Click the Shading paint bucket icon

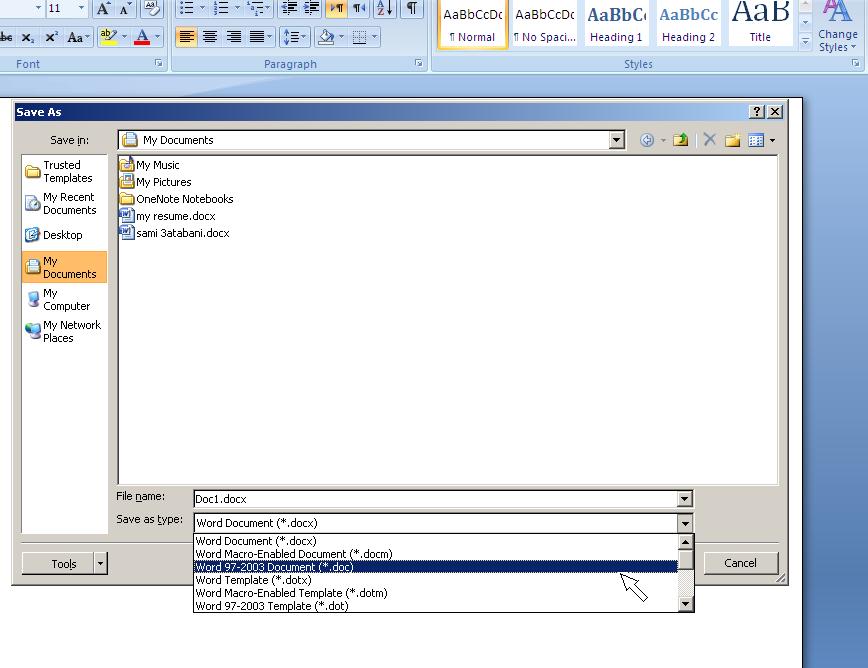click(325, 37)
